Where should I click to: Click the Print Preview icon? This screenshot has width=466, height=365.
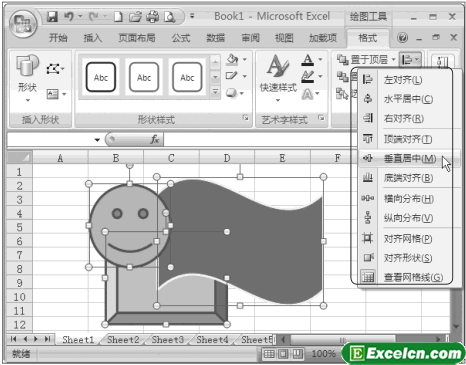[x=169, y=17]
